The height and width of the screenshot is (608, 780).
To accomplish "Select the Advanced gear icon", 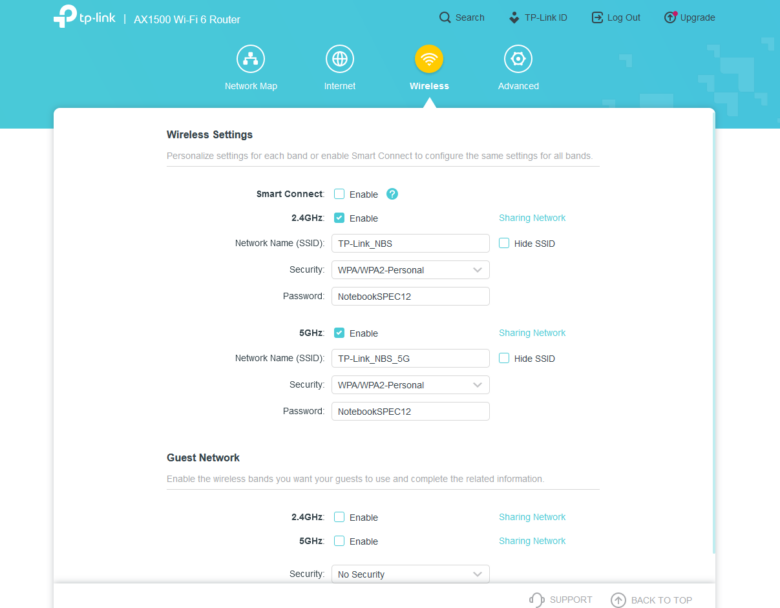I will pos(518,59).
